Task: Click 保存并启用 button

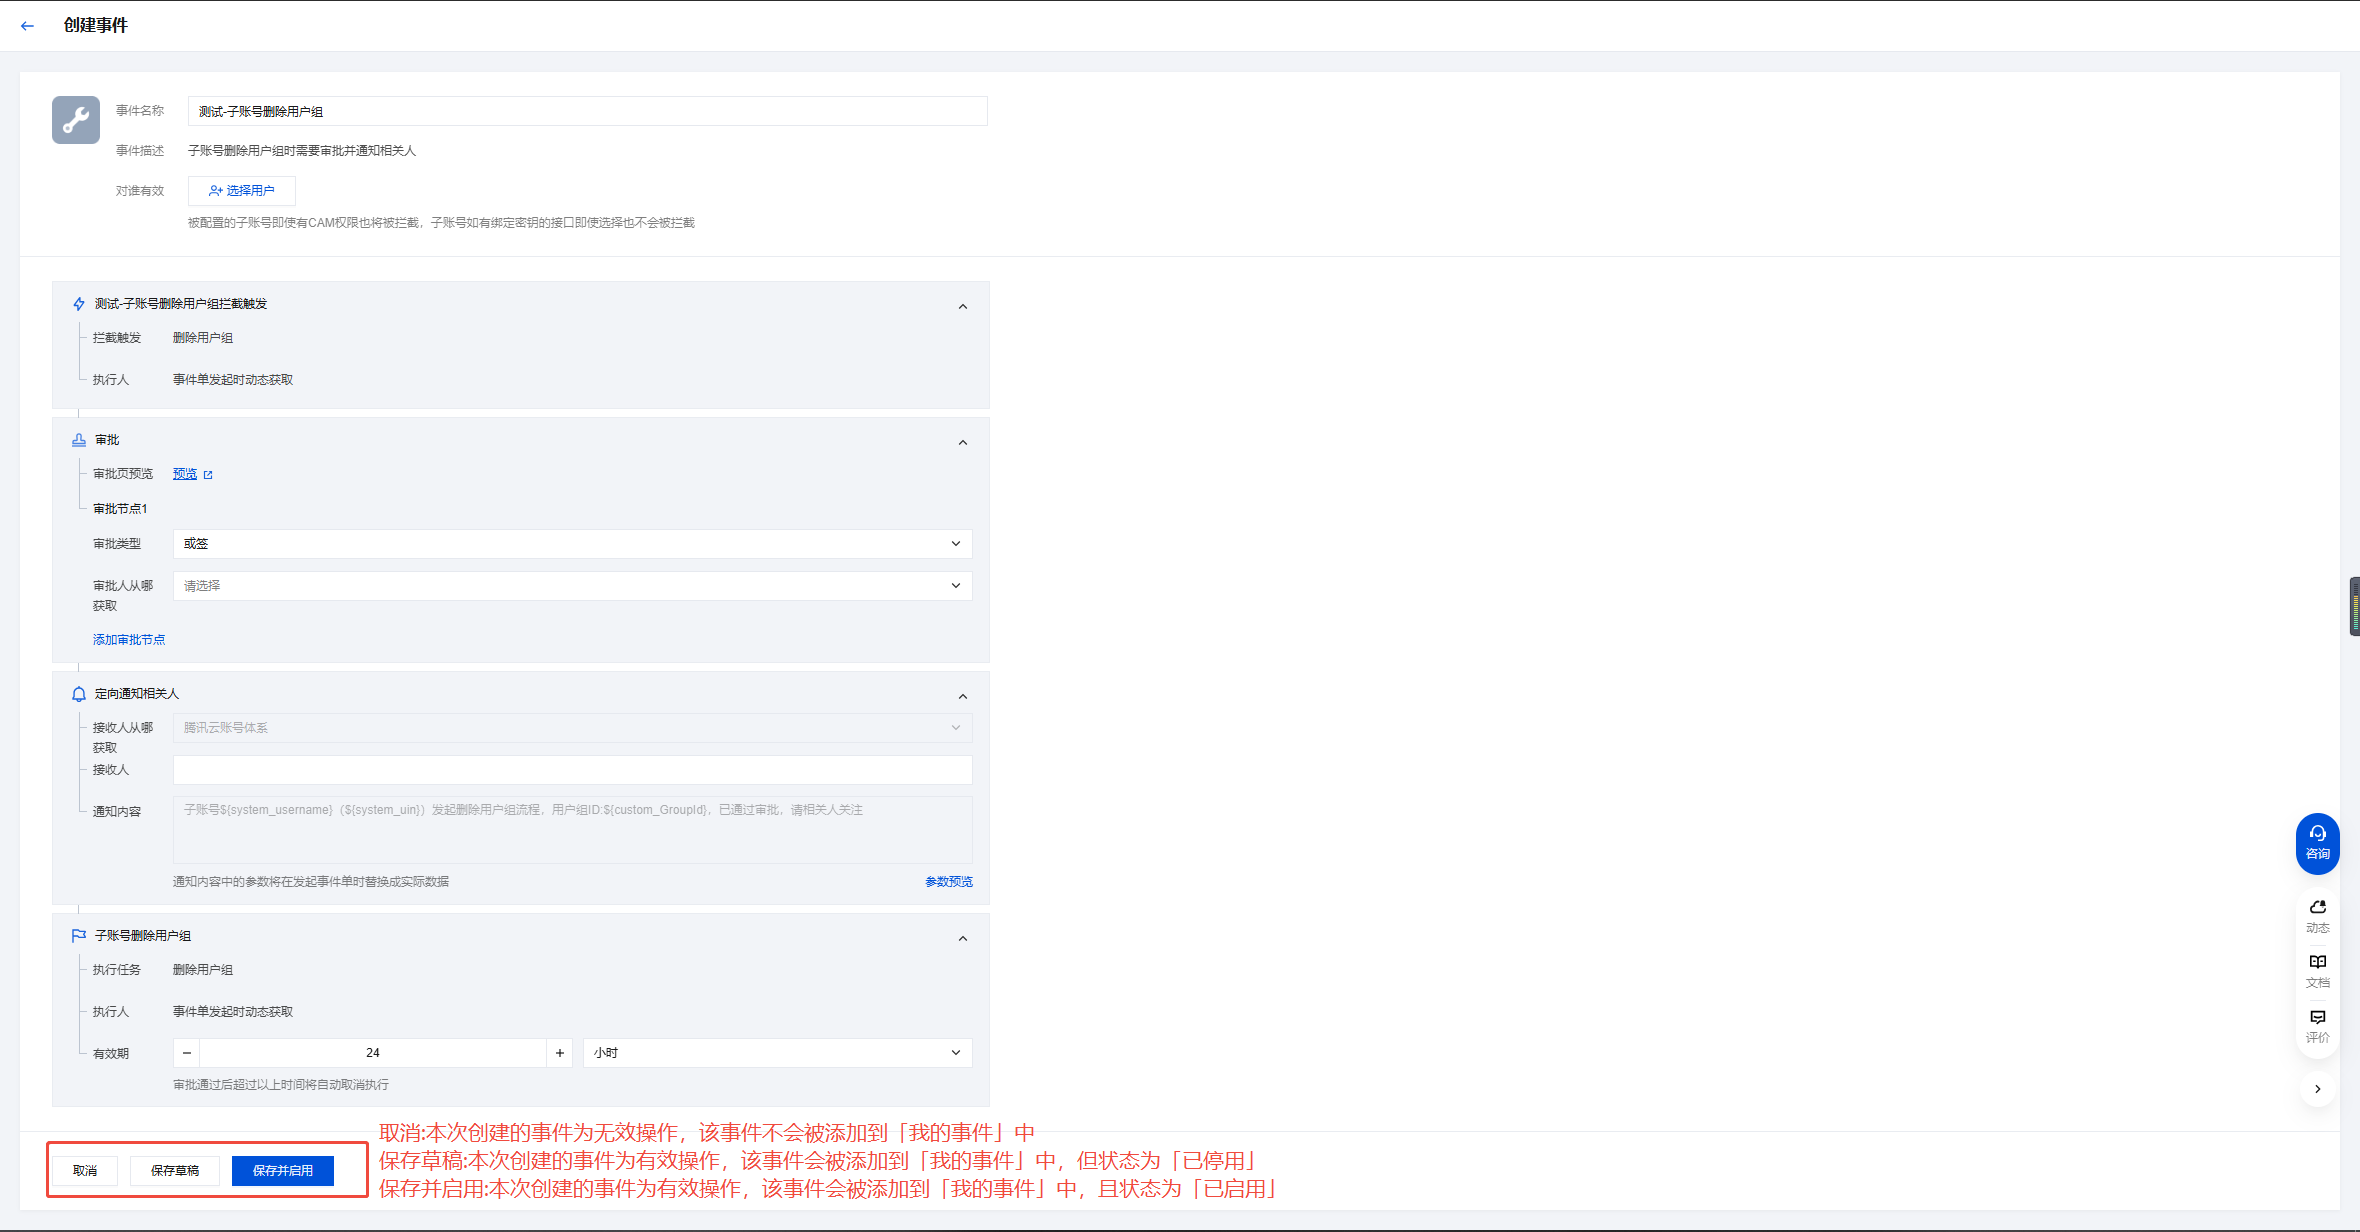Action: pos(283,1171)
